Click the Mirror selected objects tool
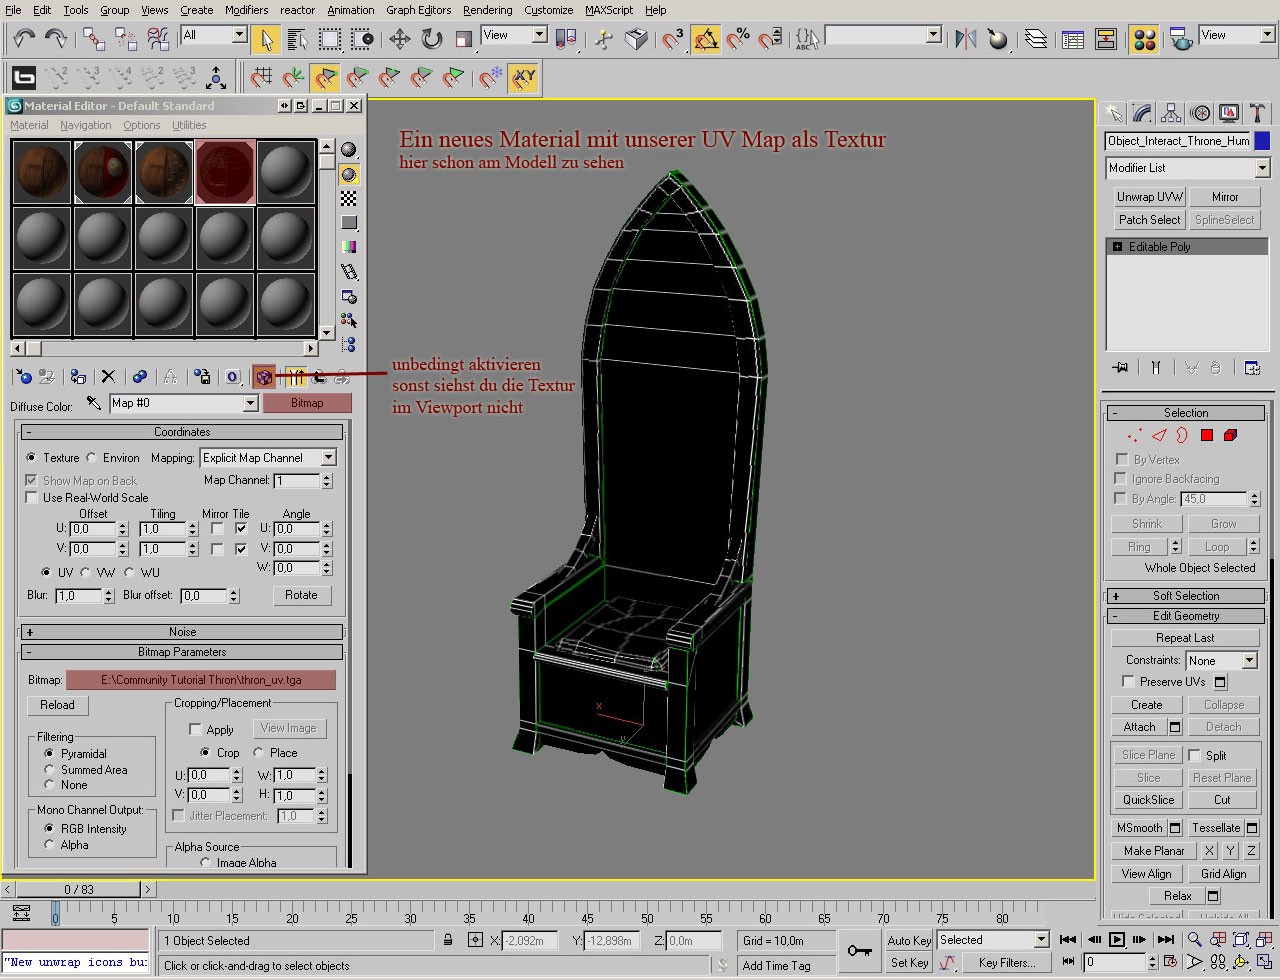1280x980 pixels. tap(965, 39)
